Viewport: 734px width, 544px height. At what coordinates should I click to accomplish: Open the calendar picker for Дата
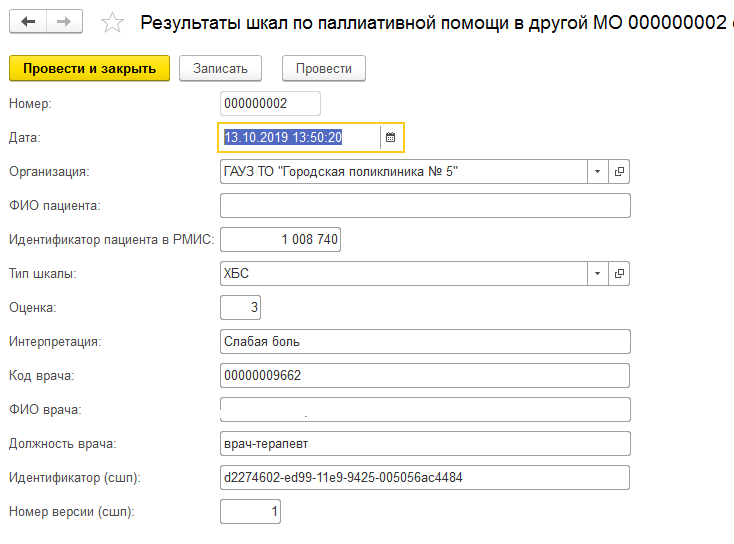click(391, 137)
